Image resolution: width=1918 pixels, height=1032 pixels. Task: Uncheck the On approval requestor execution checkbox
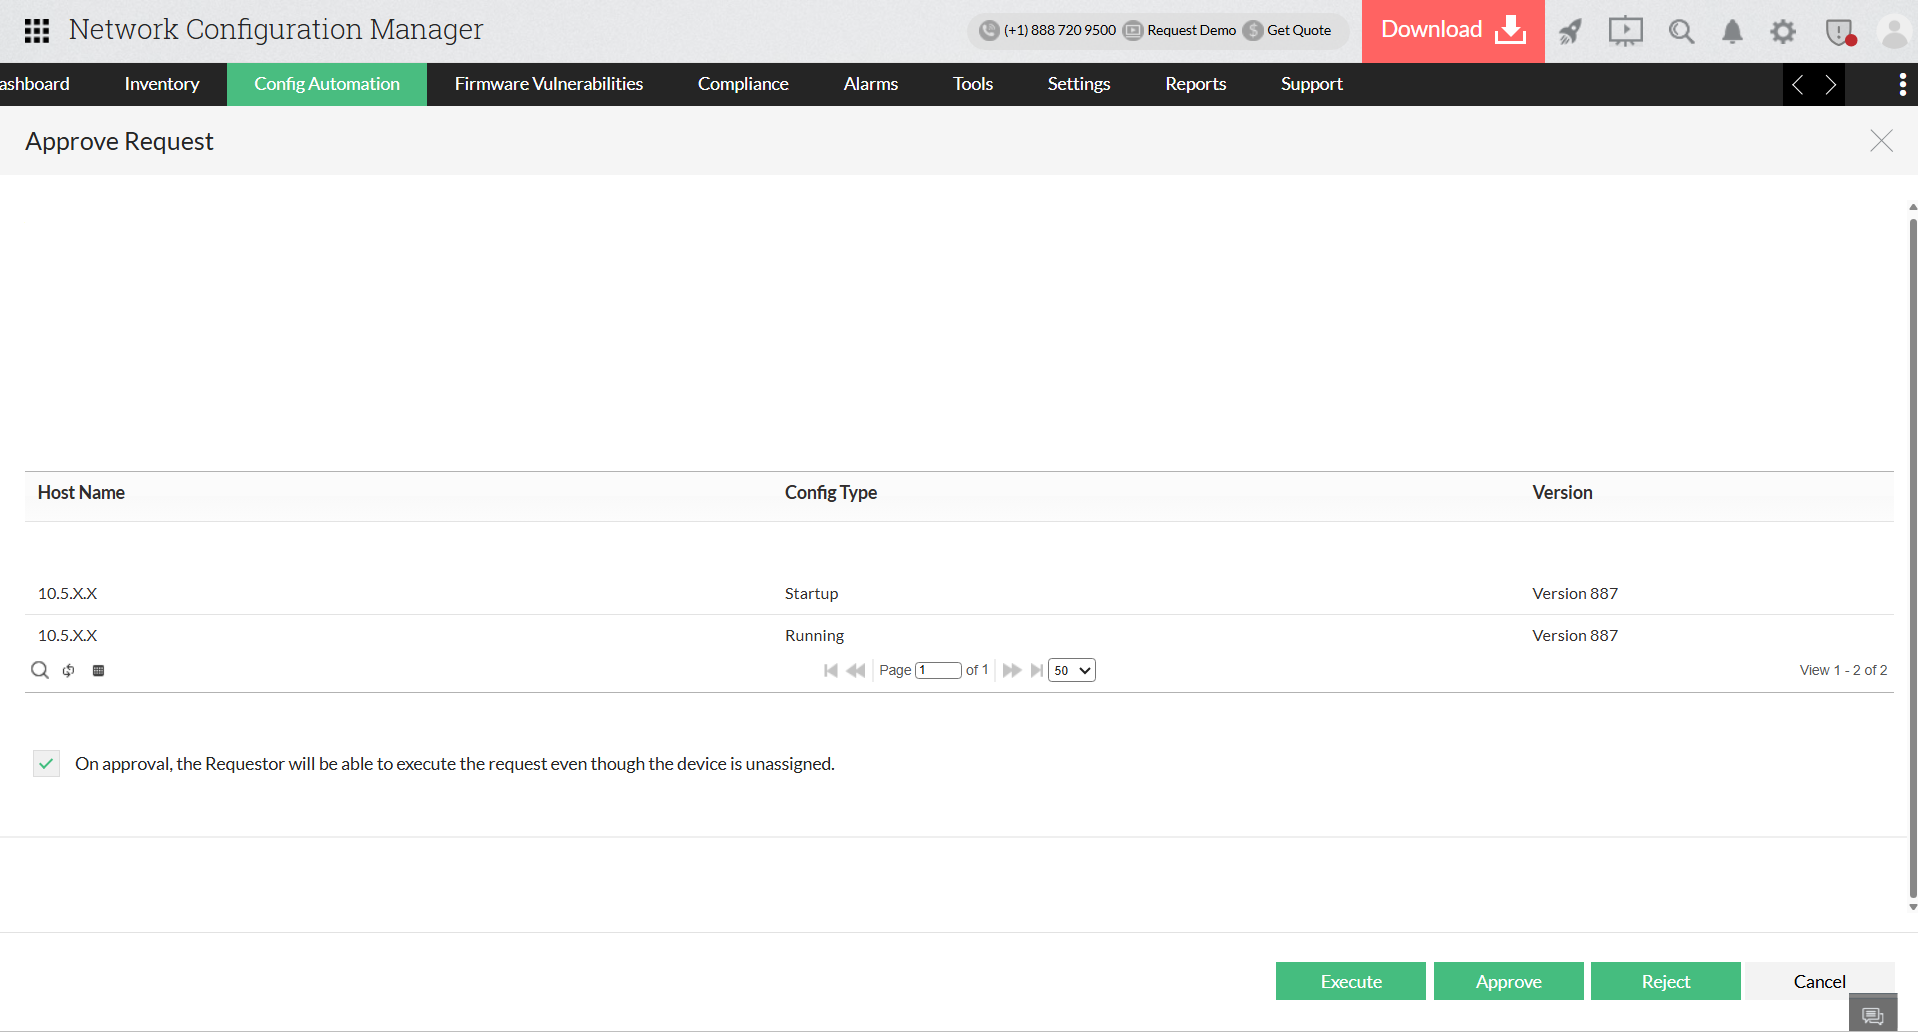(46, 763)
